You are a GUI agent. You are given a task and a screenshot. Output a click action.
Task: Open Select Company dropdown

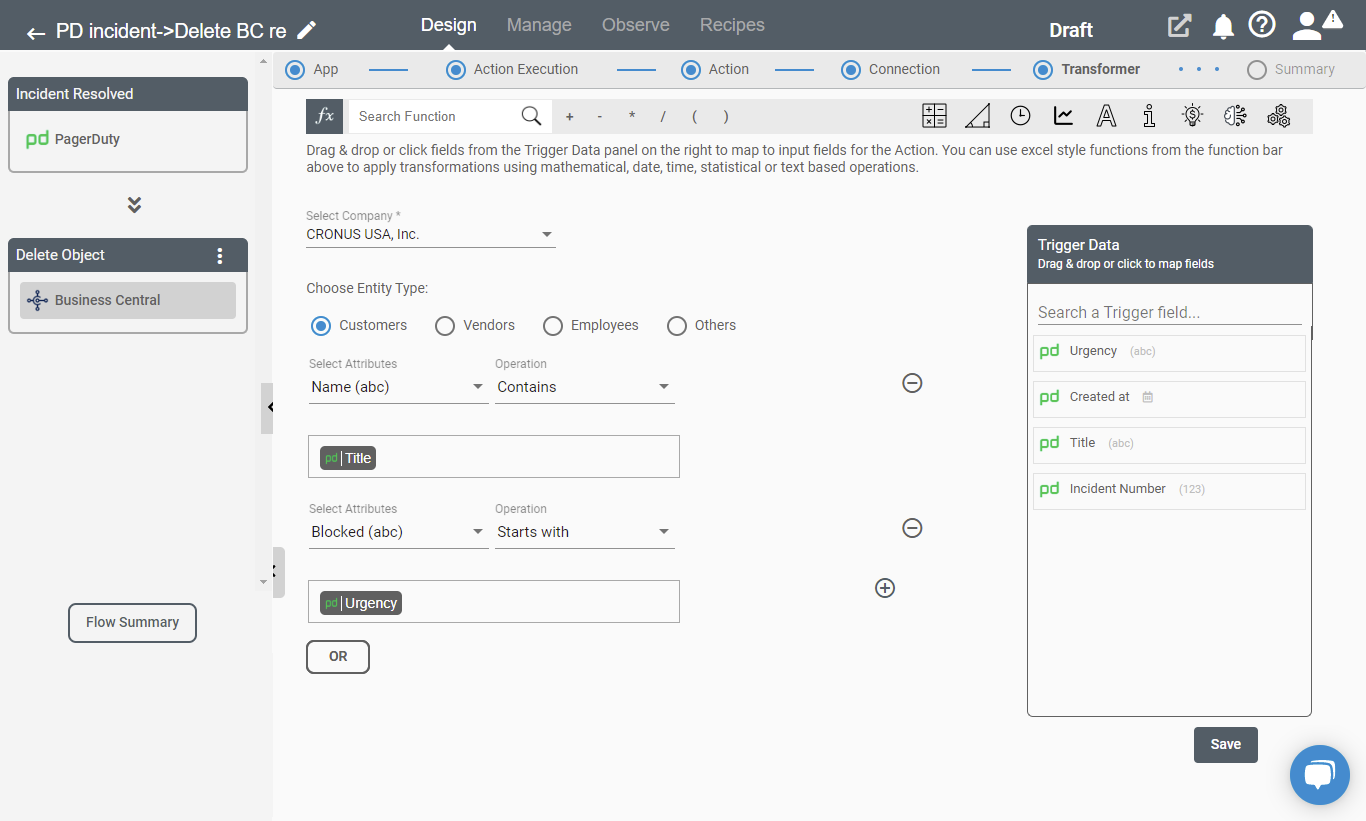[430, 234]
